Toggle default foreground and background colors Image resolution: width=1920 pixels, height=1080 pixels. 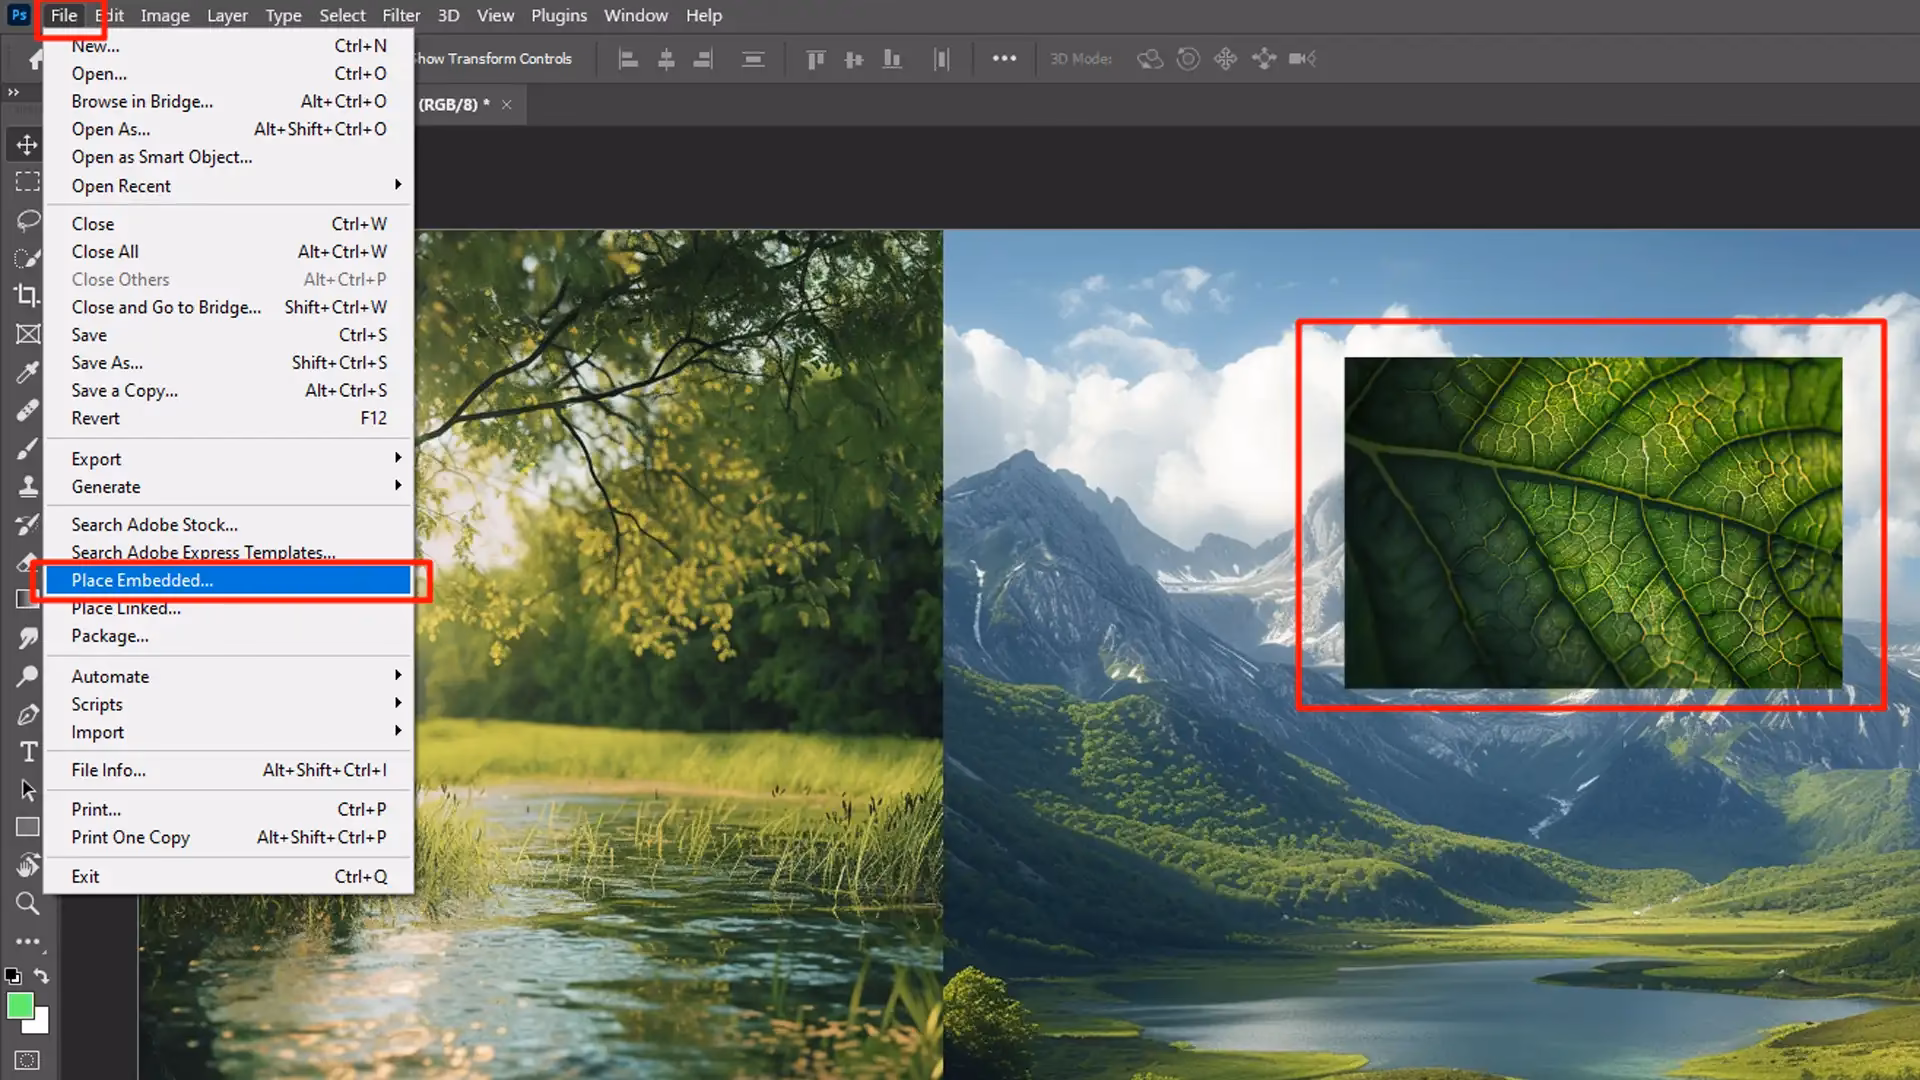point(13,976)
